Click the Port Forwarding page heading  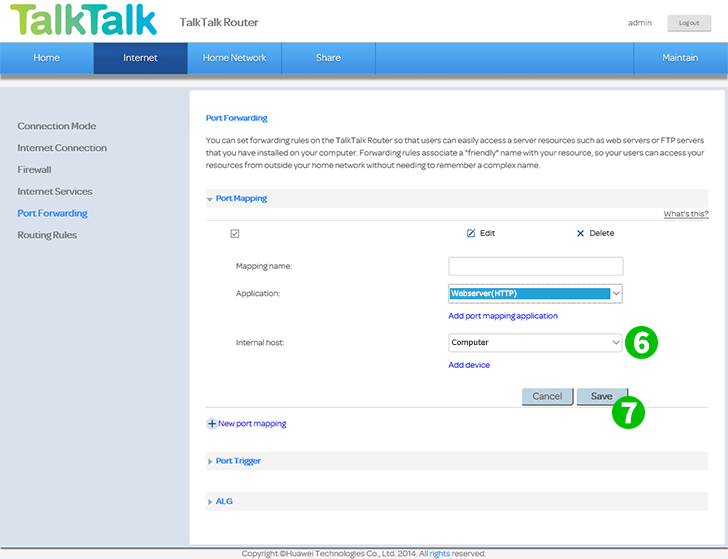(x=236, y=118)
